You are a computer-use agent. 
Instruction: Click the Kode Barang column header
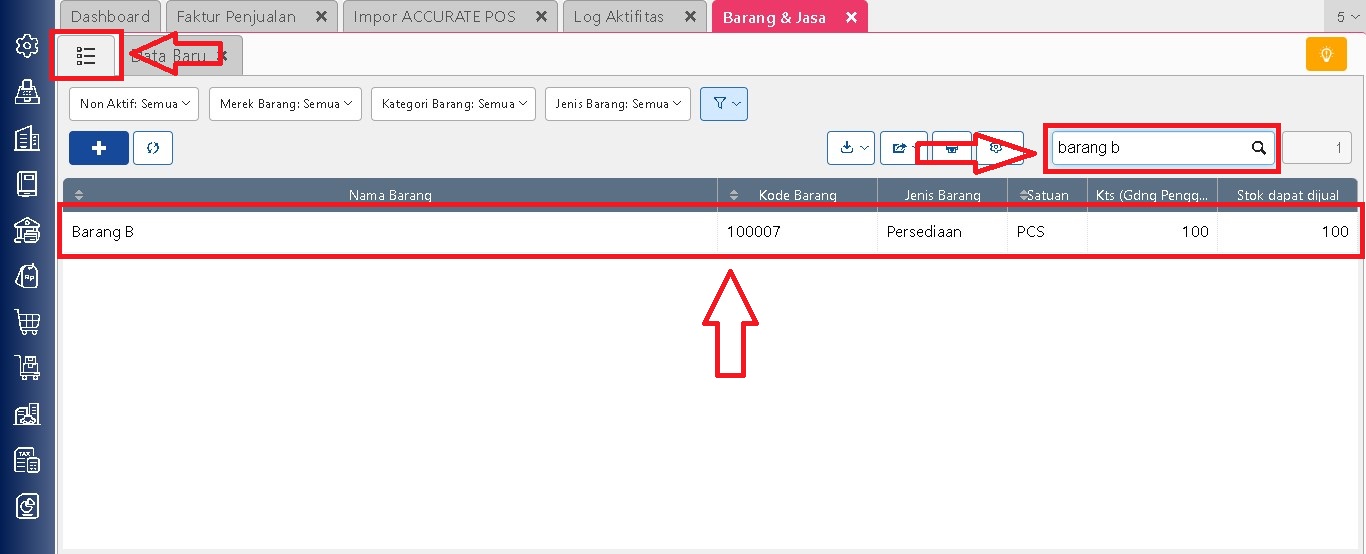pos(797,195)
